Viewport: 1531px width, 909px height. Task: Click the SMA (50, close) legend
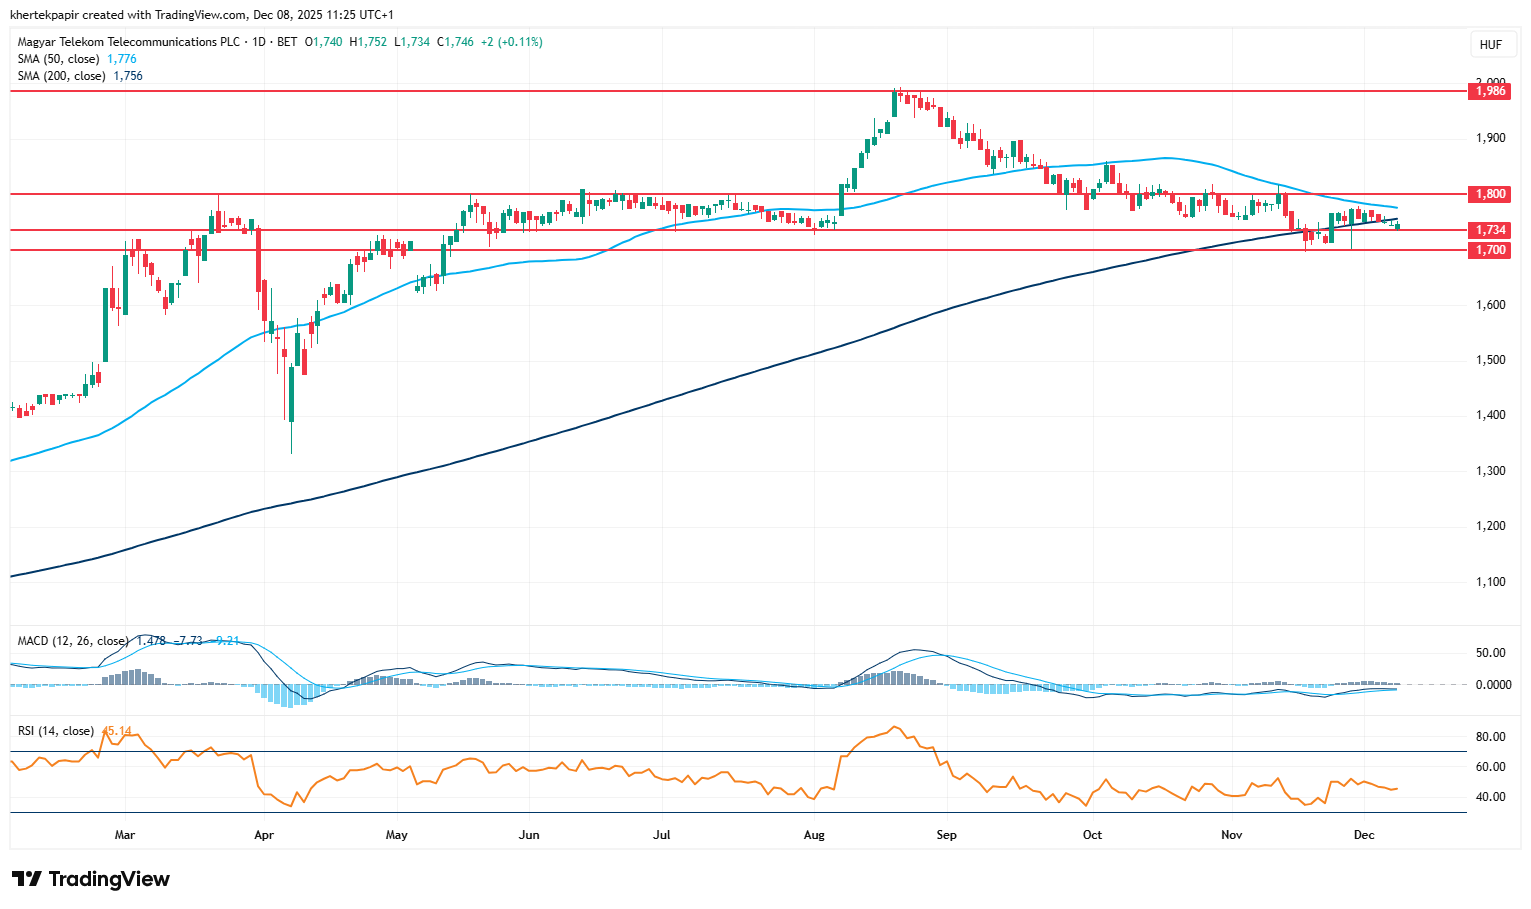[58, 59]
